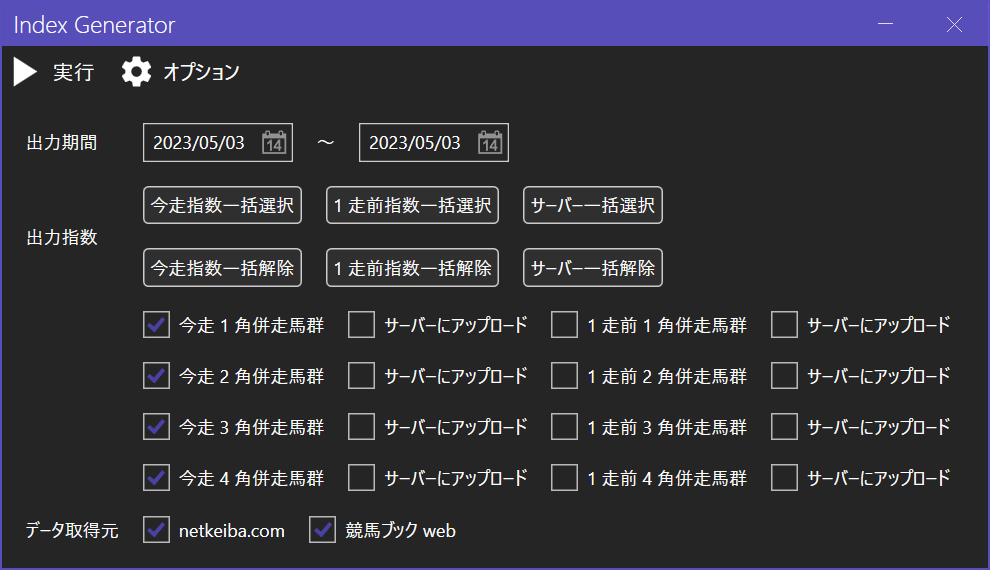The height and width of the screenshot is (570, 990).
Task: Check １走前２角併走馬群 checkbox
Action: pyautogui.click(x=564, y=376)
